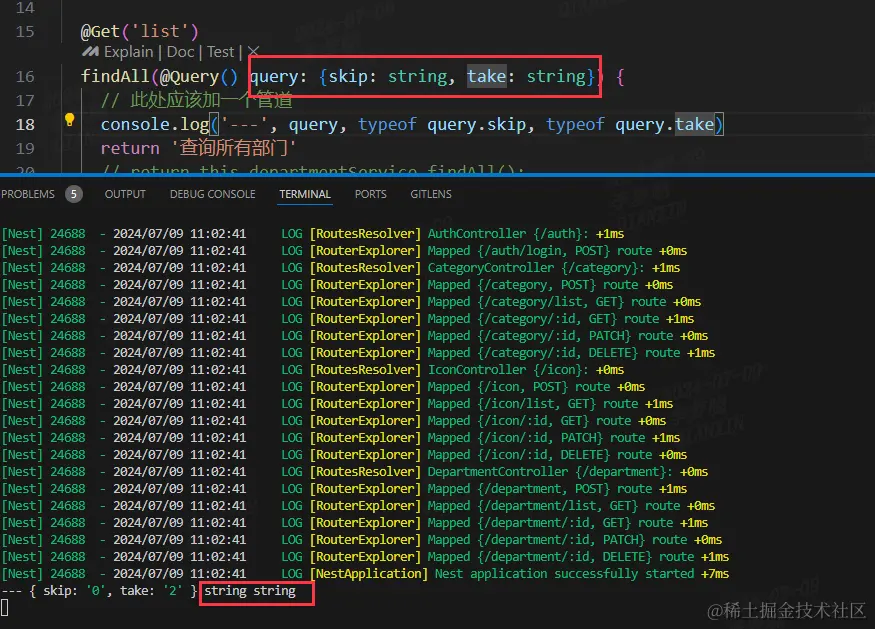Dismiss the codelens with the X icon
The width and height of the screenshot is (875, 629).
coord(253,52)
